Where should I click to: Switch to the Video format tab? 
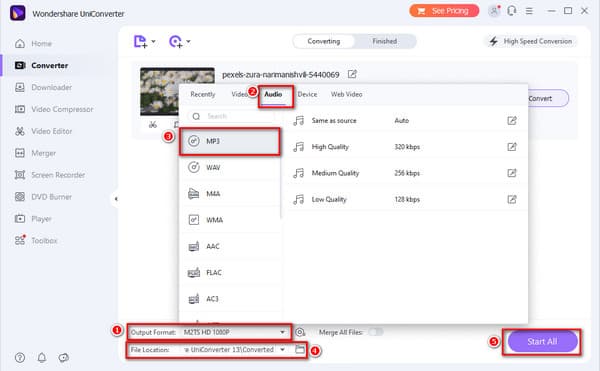239,94
